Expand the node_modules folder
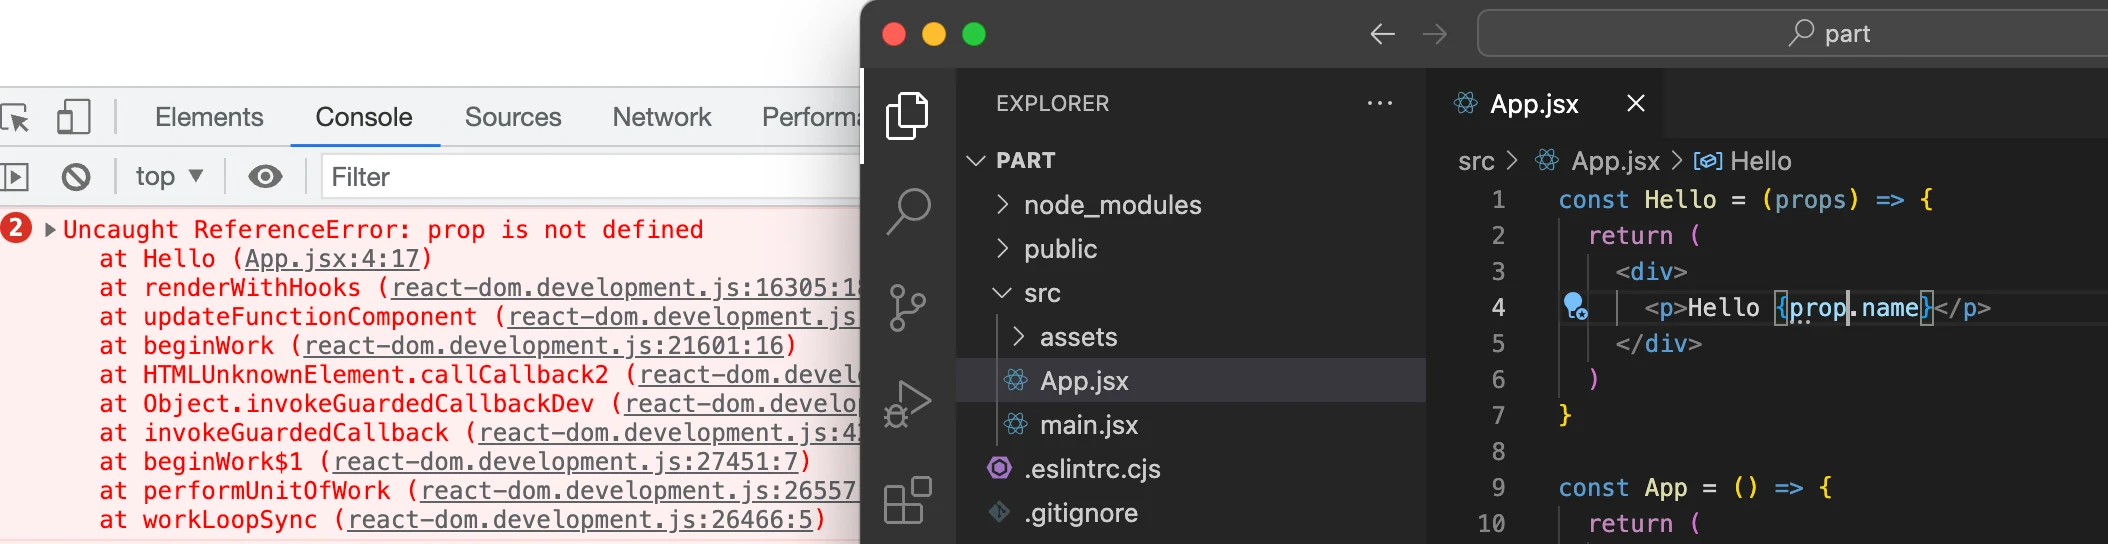The width and height of the screenshot is (2108, 544). pos(1191,205)
